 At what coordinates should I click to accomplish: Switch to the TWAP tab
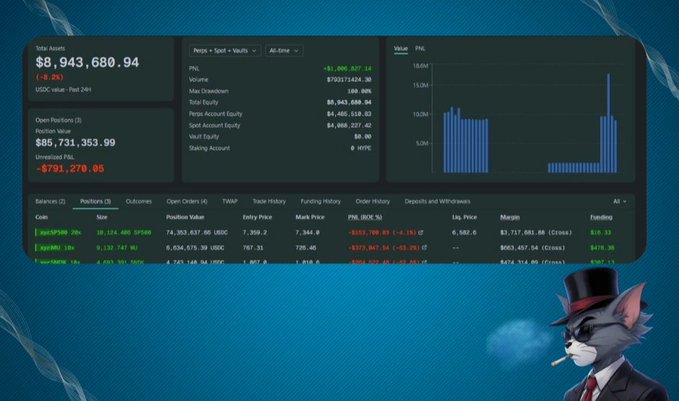[230, 201]
